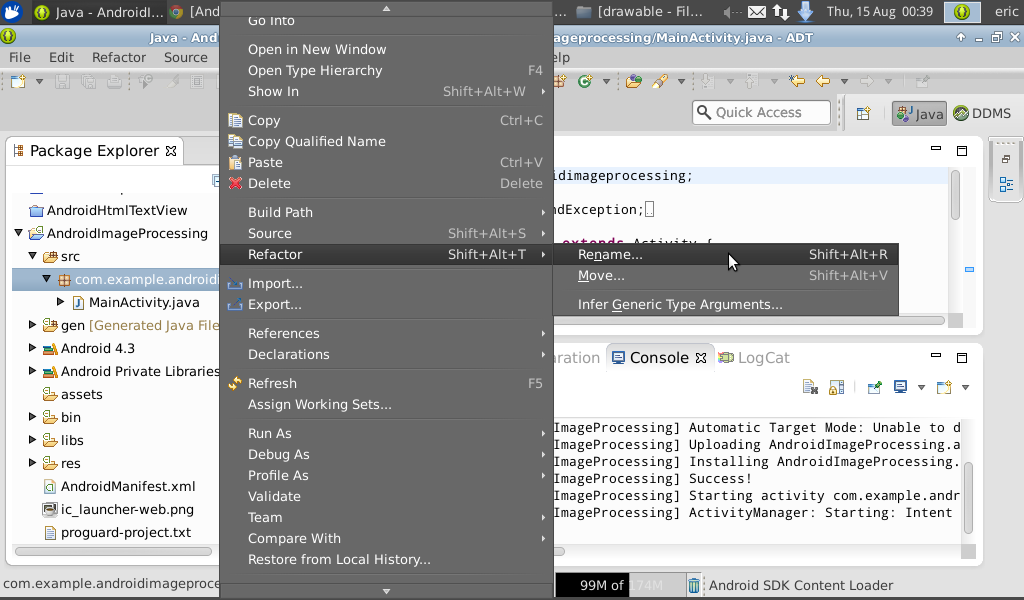The height and width of the screenshot is (600, 1024).
Task: Select Copy Qualified Name entry
Action: click(x=387, y=141)
